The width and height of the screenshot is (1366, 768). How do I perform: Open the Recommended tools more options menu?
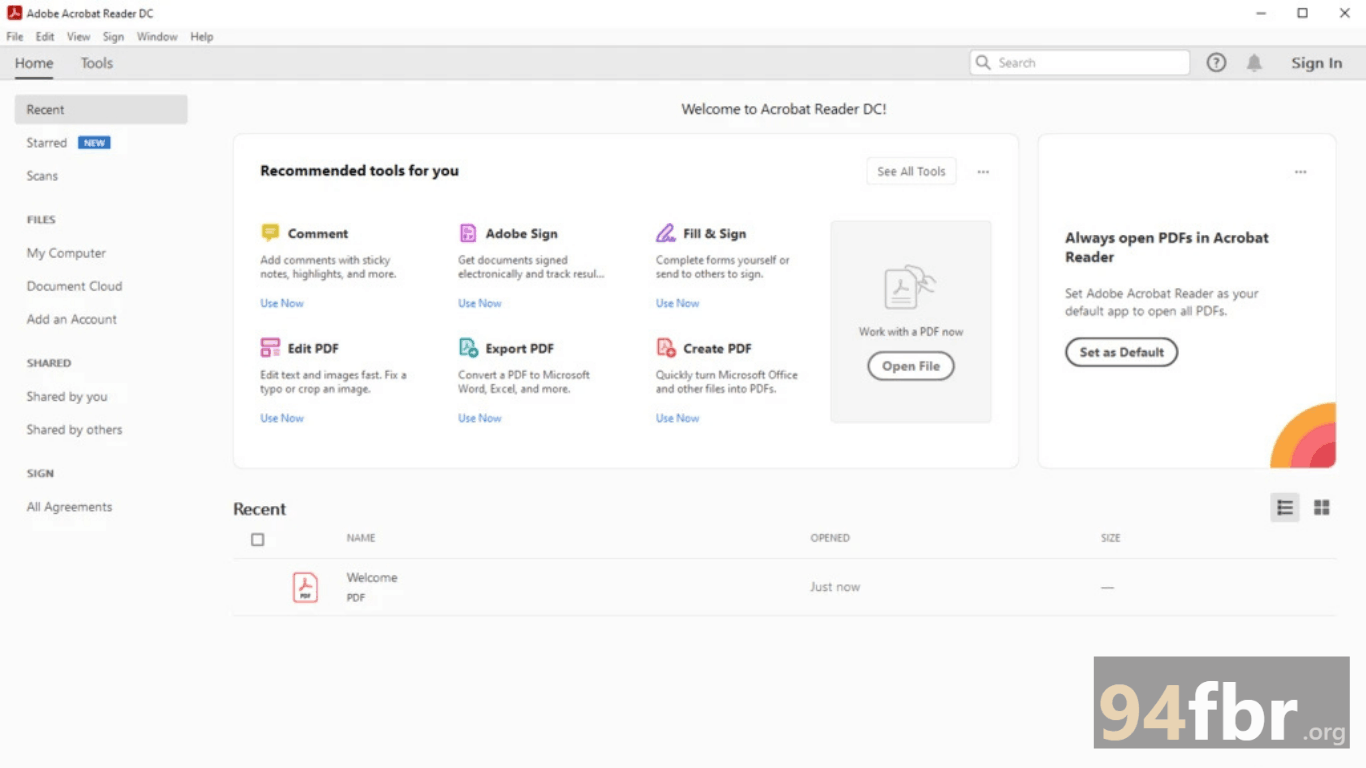click(983, 172)
